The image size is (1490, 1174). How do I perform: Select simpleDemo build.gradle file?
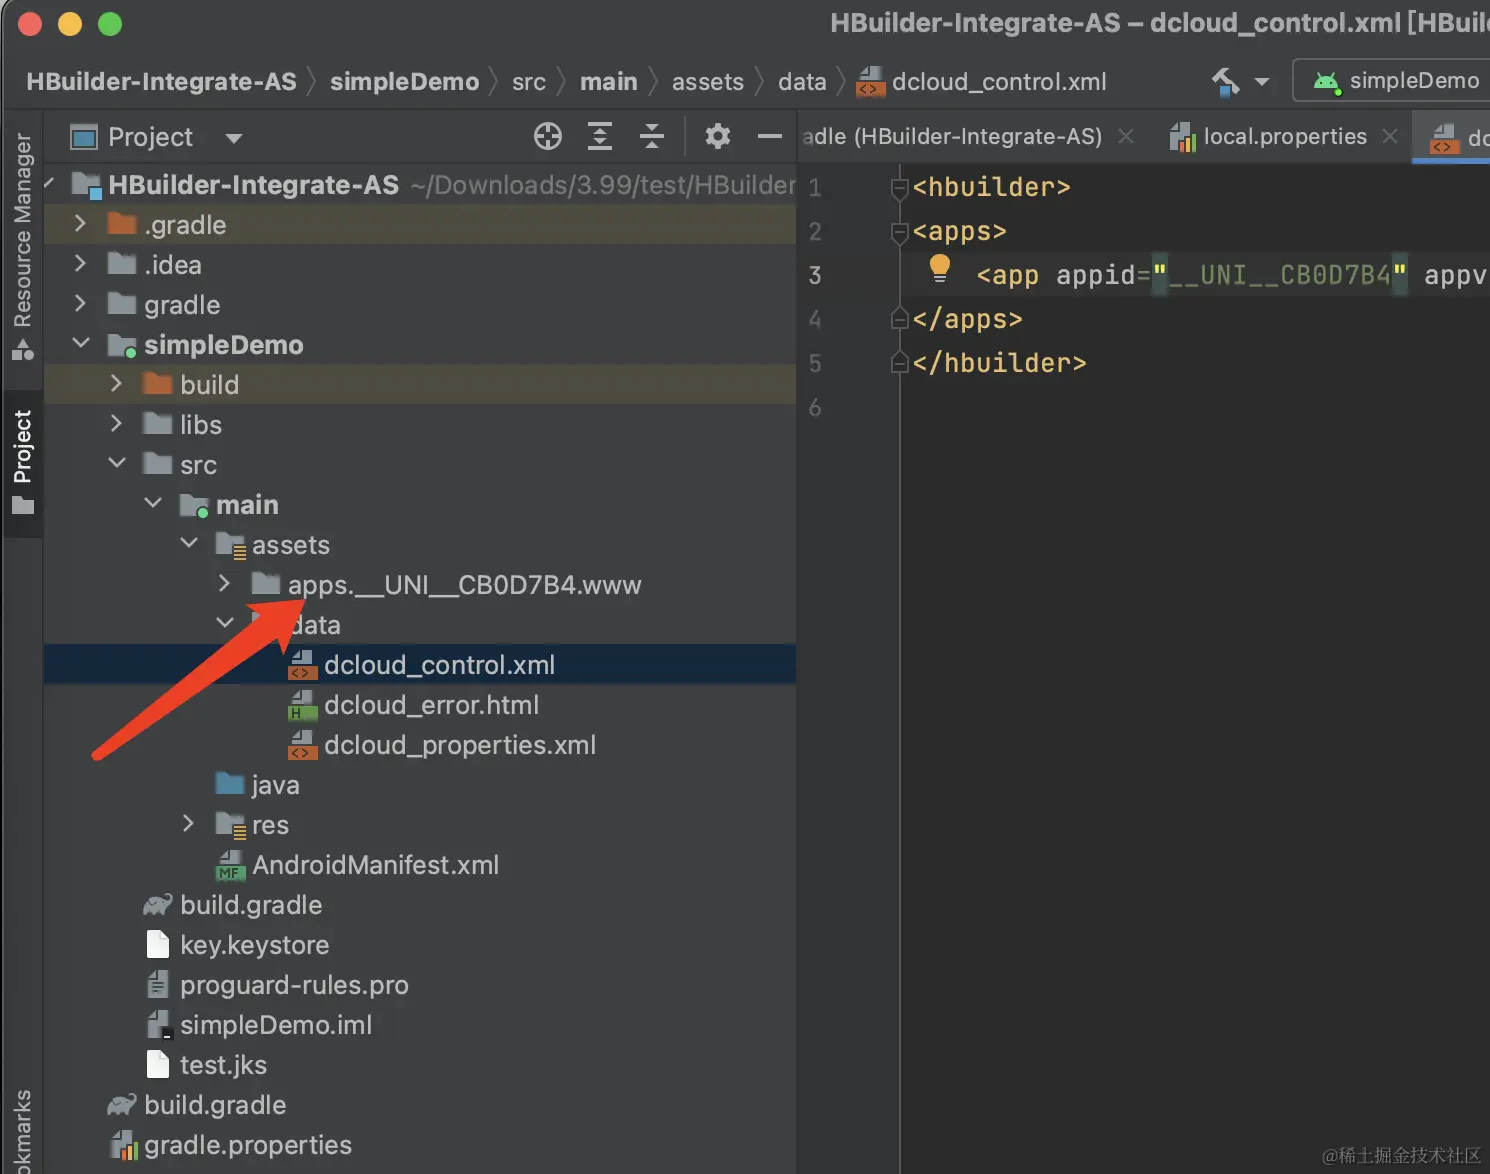coord(420,905)
